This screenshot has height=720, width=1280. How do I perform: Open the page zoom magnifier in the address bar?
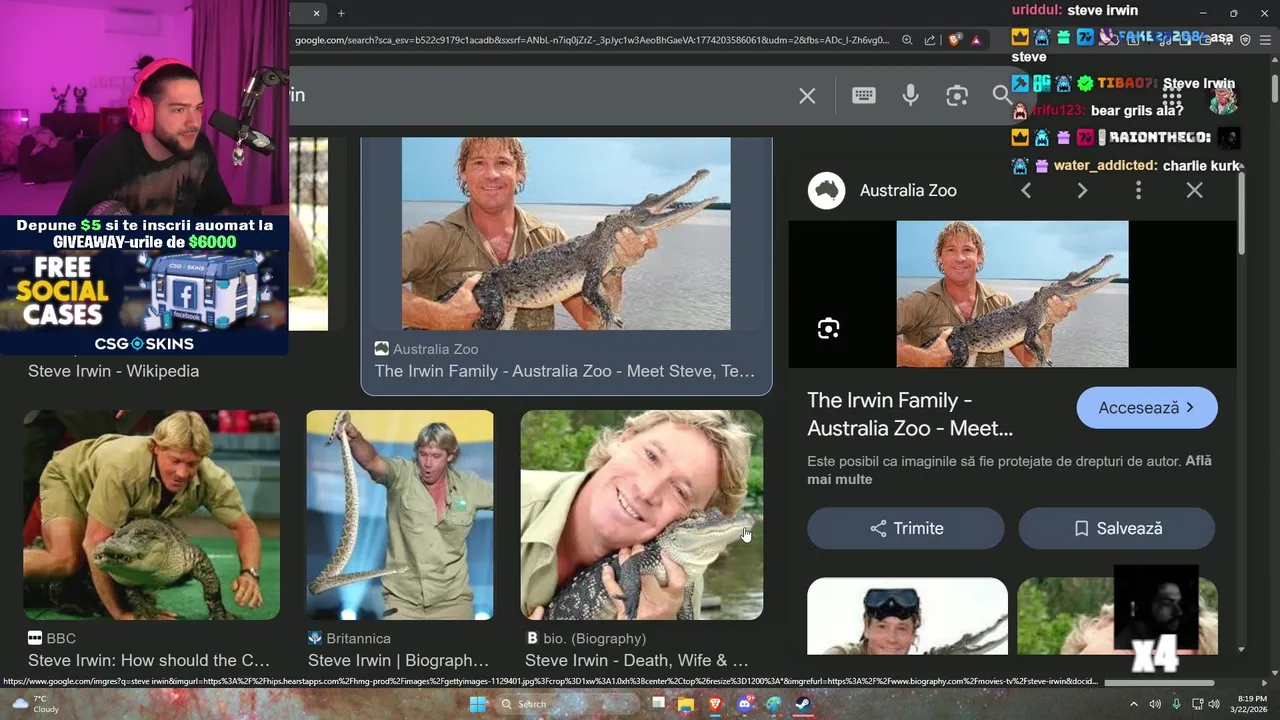coord(907,40)
